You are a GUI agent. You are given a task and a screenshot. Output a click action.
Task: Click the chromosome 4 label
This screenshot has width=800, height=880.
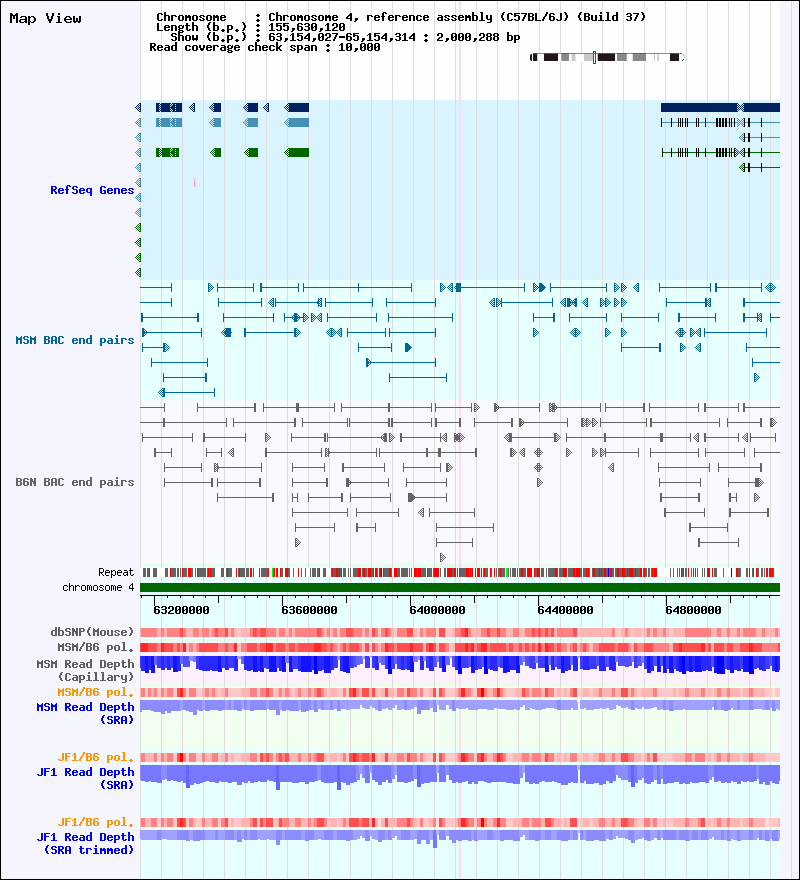(x=98, y=588)
